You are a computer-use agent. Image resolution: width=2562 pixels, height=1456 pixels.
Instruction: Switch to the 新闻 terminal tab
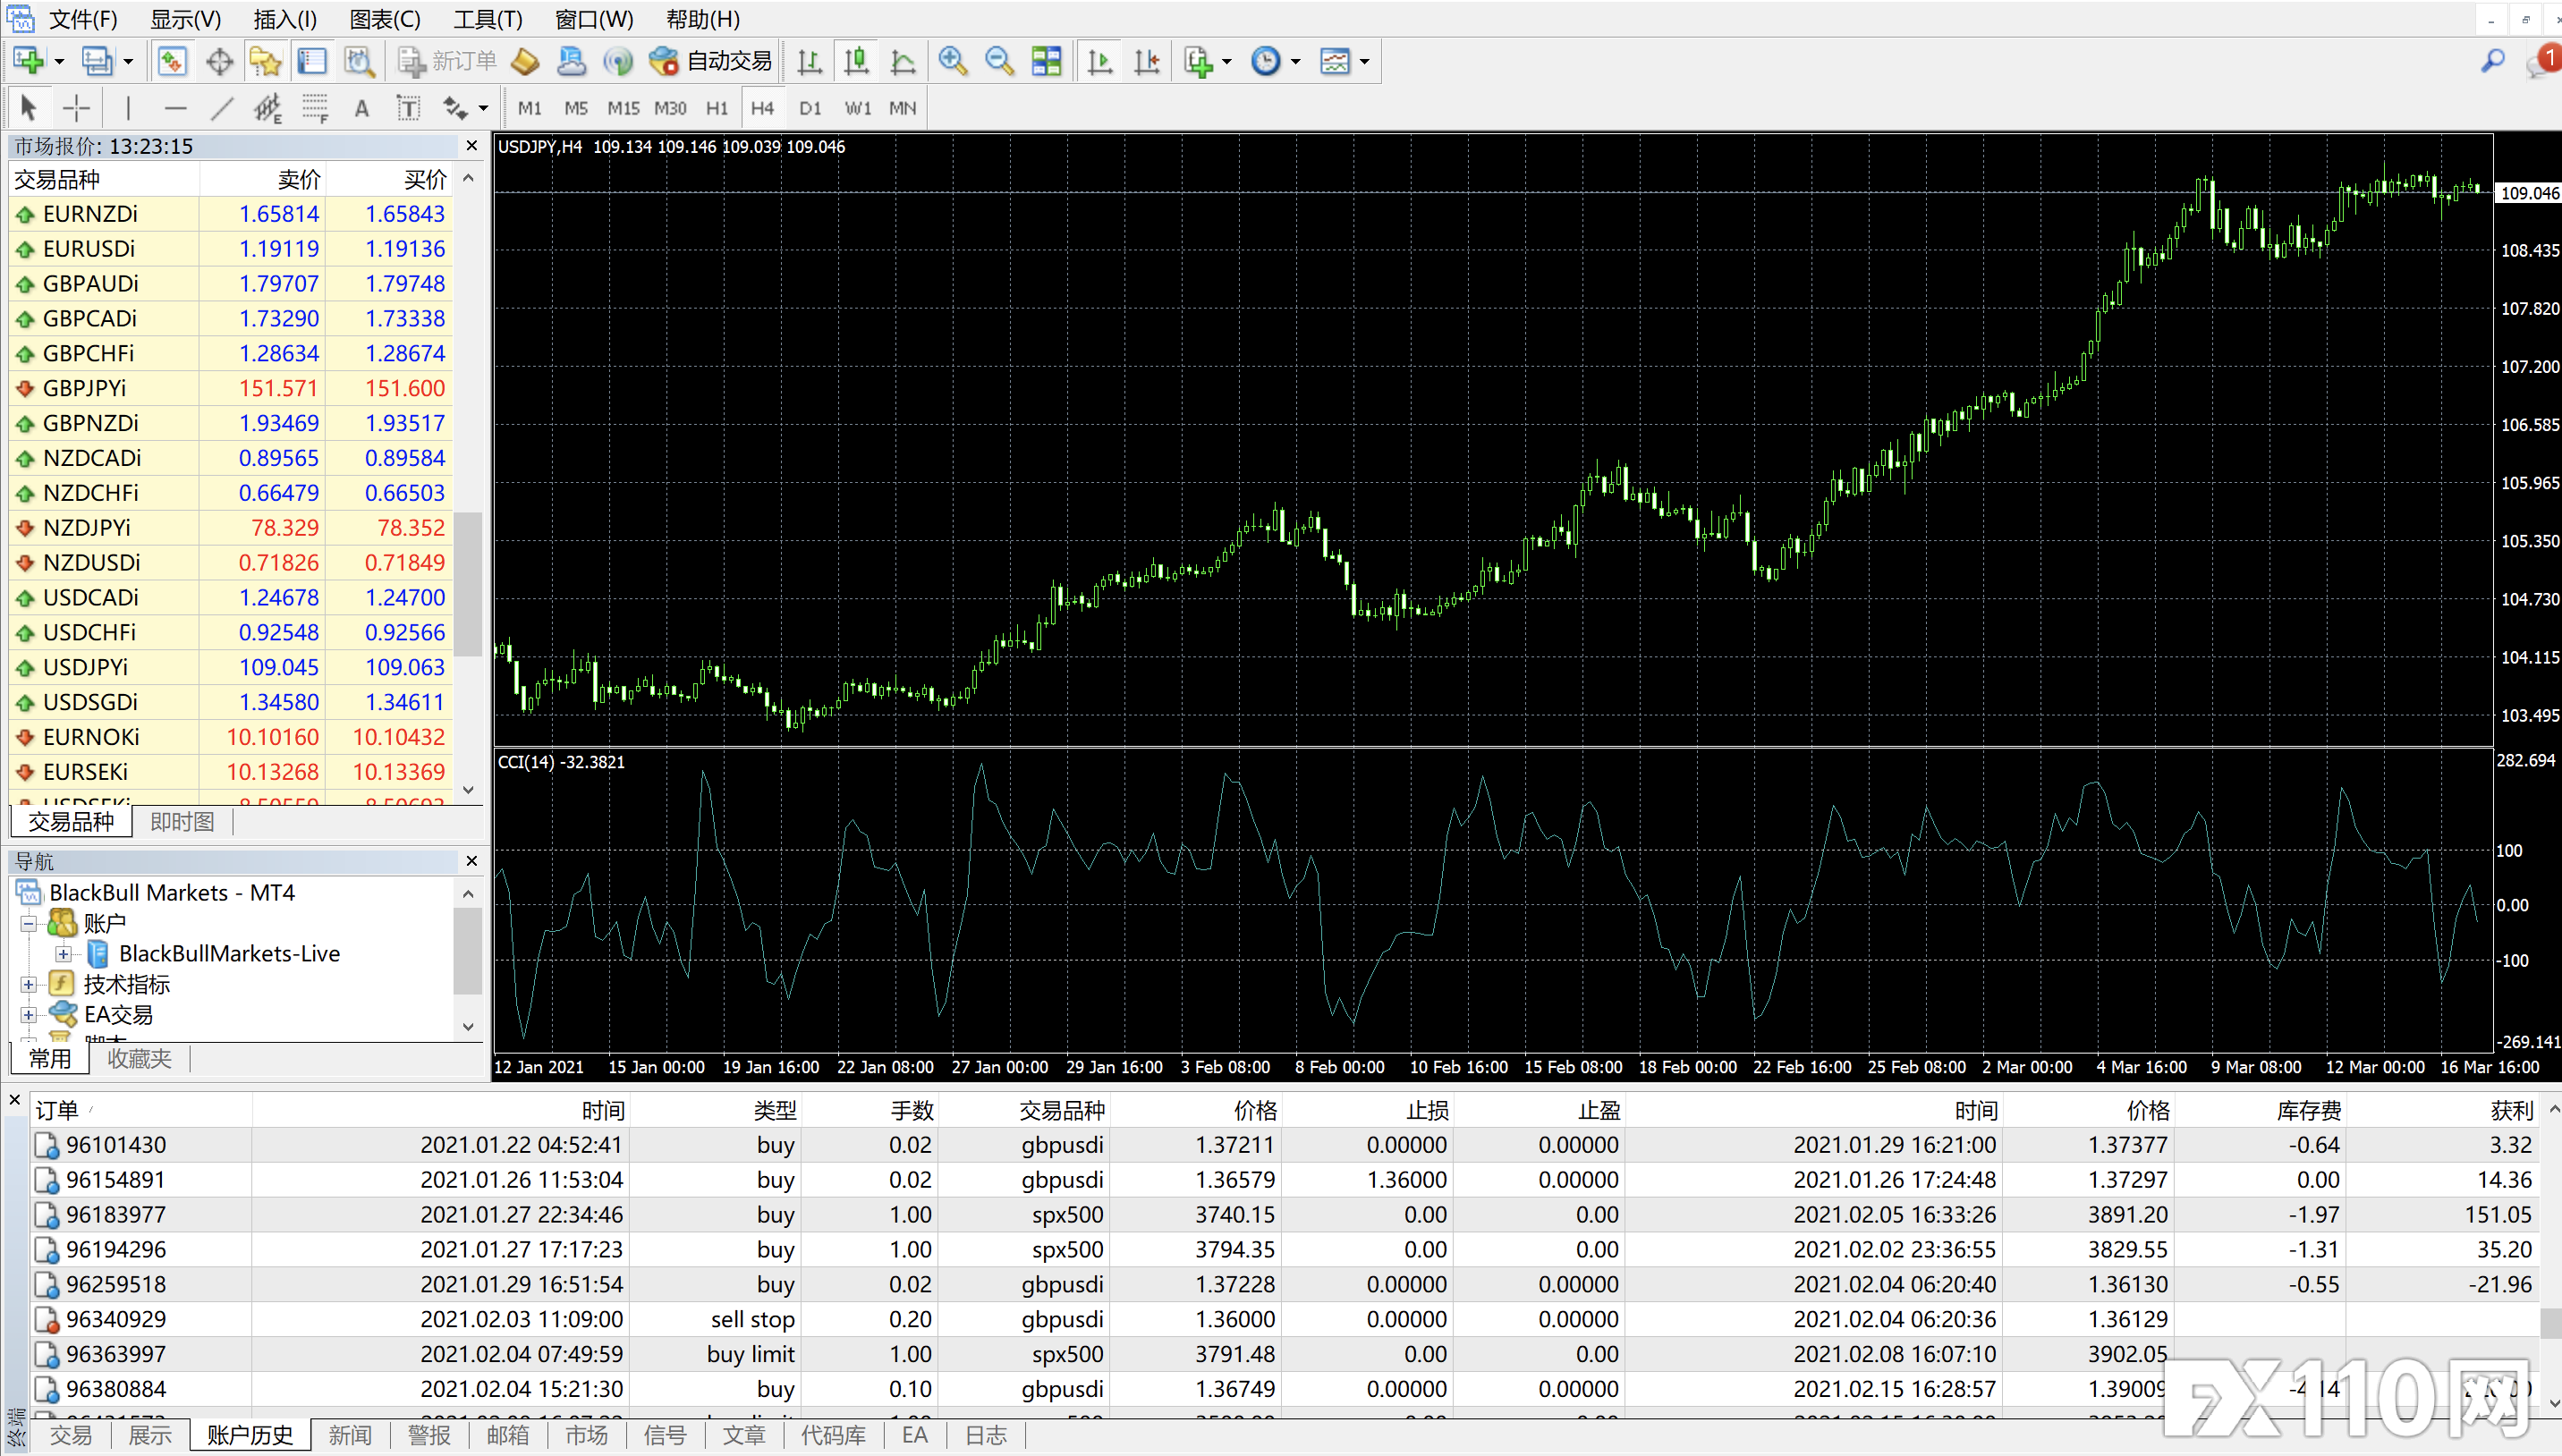tap(350, 1436)
